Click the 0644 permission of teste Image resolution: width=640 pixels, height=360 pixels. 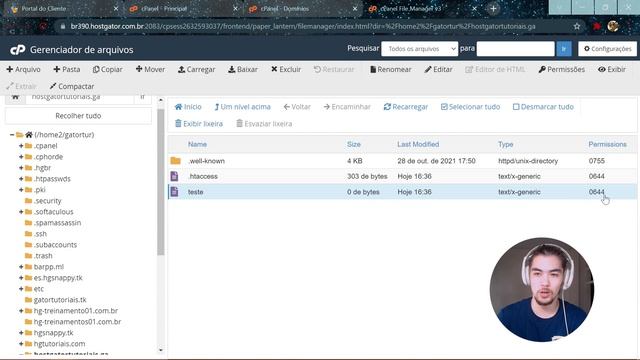point(596,192)
